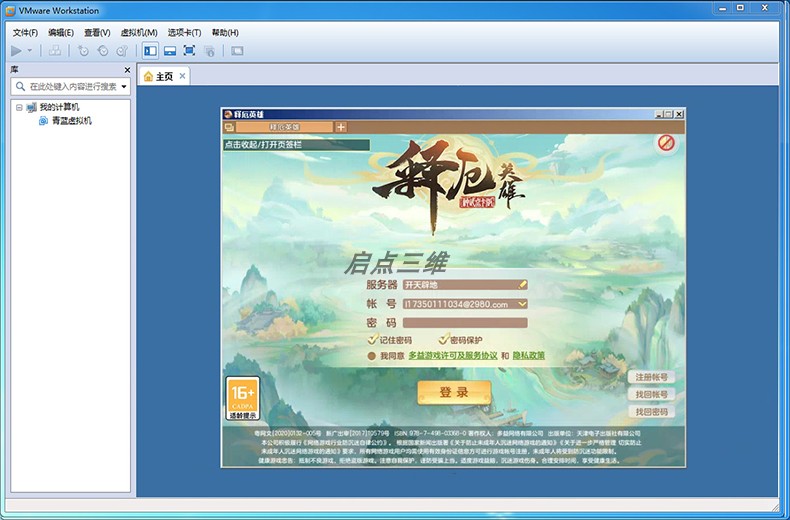The image size is (790, 520).
Task: Click the console view icon at toolbar end
Action: (237, 50)
